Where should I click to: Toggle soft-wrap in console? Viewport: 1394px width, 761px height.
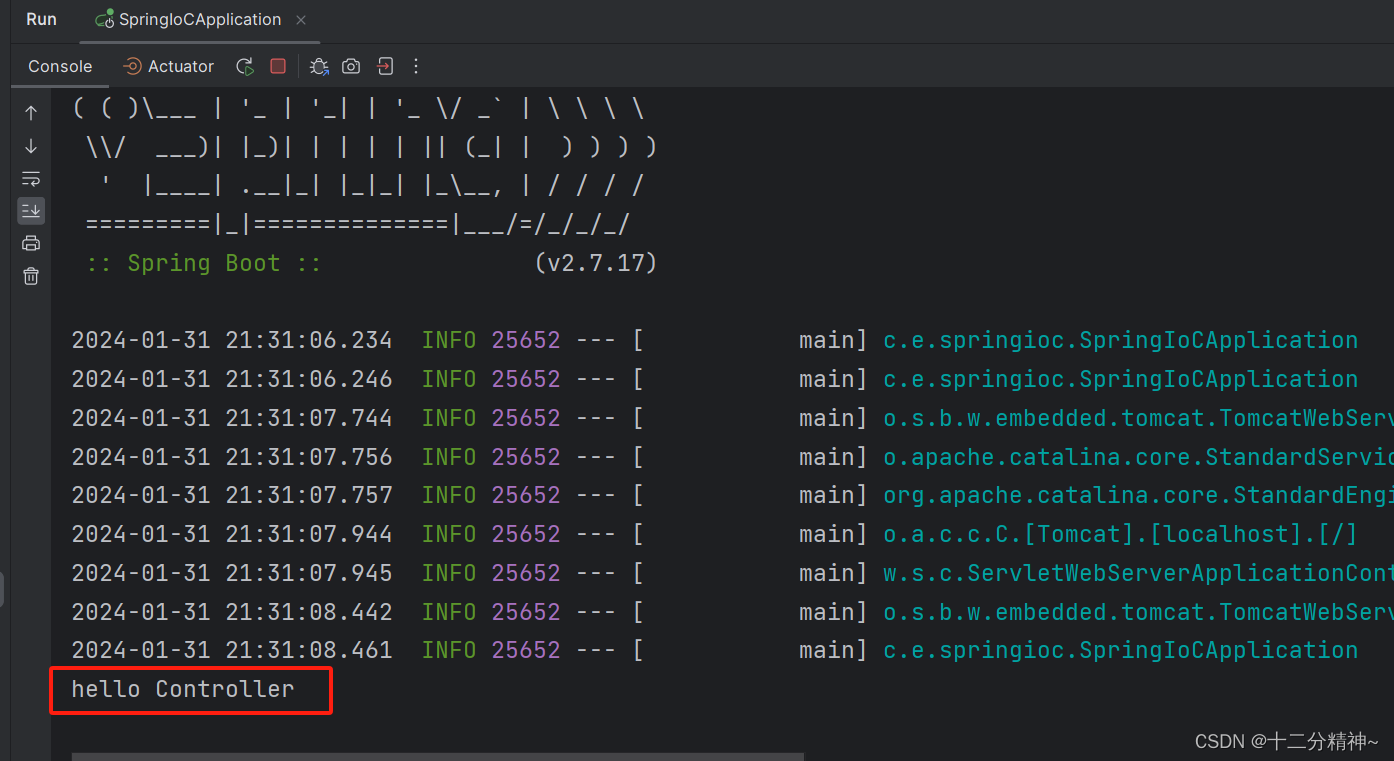(x=31, y=179)
